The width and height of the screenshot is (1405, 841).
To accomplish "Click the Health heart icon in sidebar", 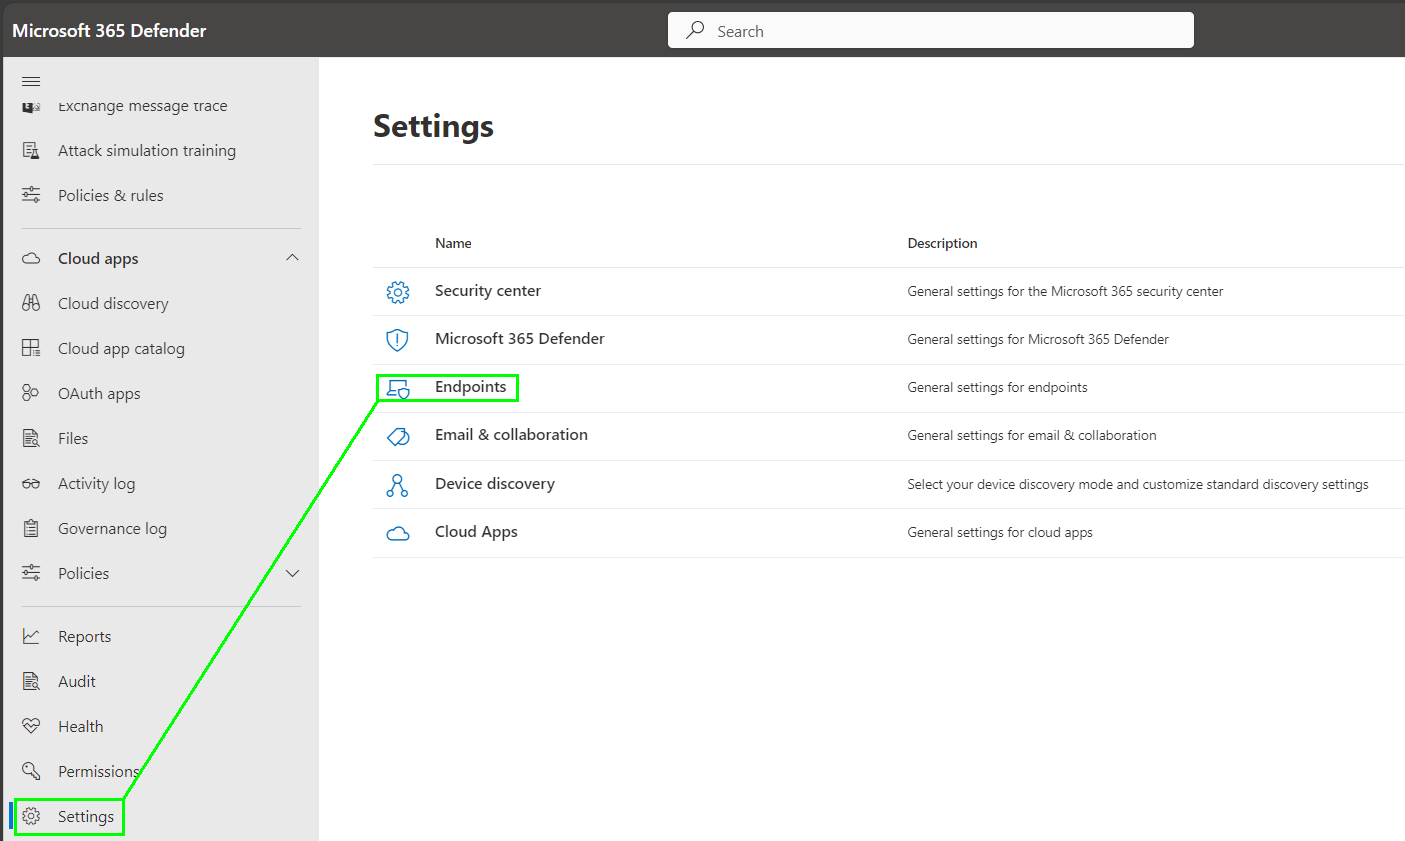I will click(x=31, y=726).
